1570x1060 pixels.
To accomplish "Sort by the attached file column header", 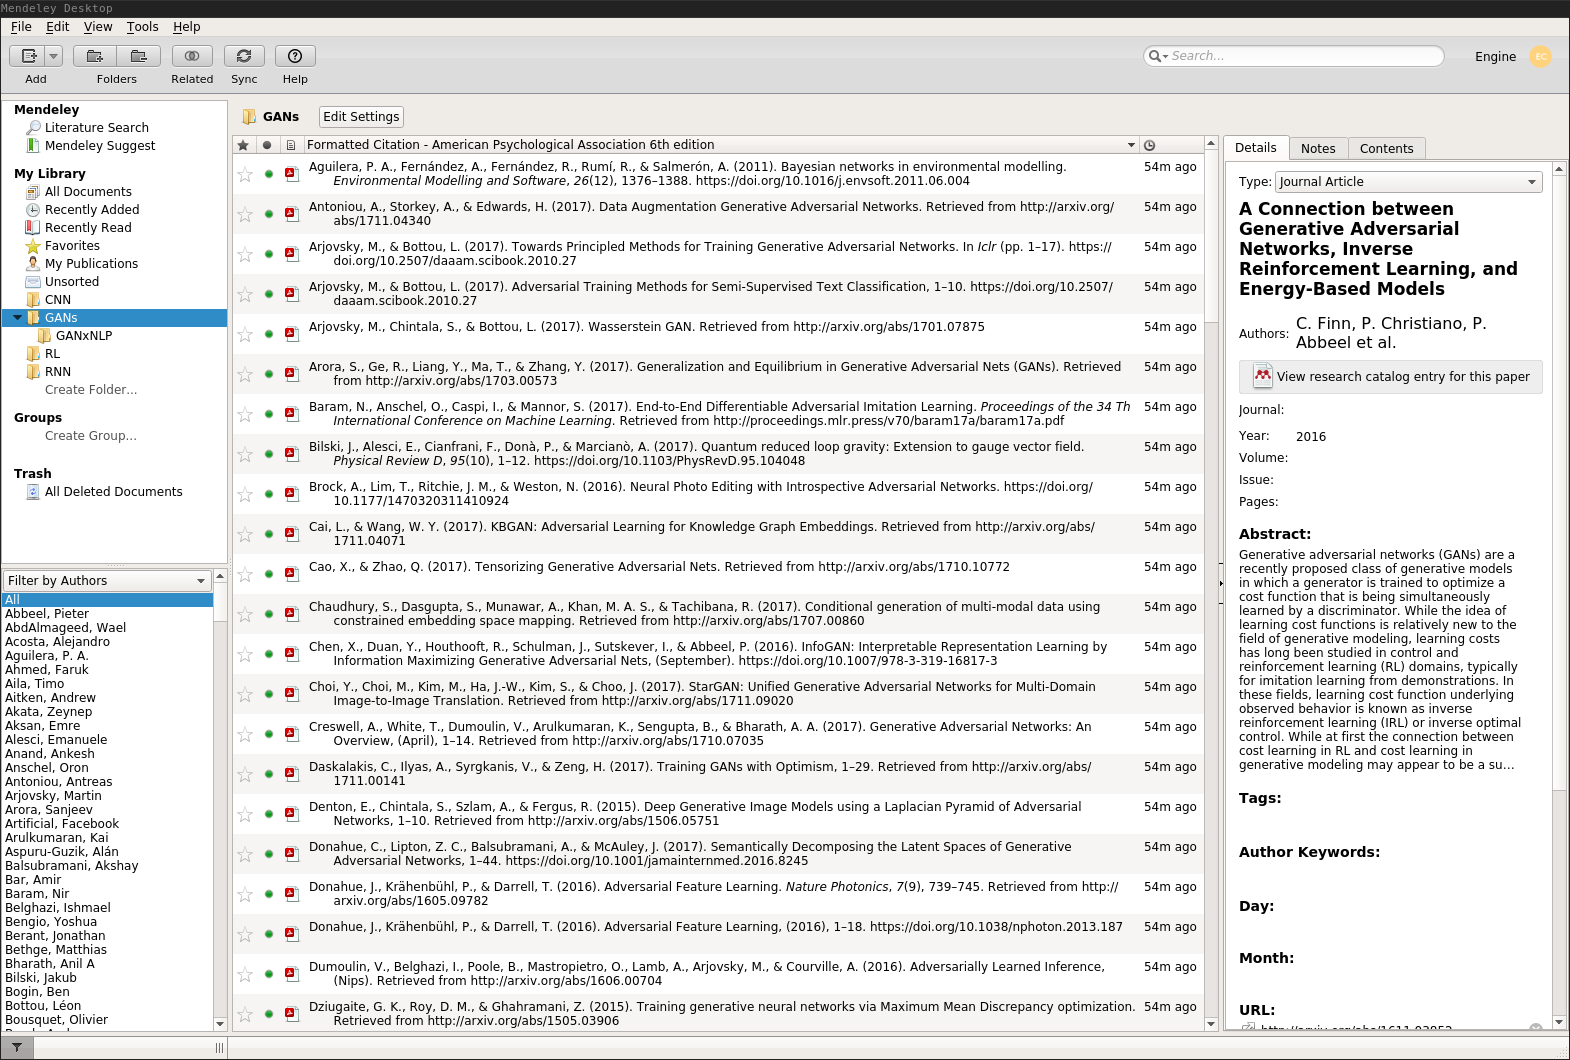I will coord(291,145).
